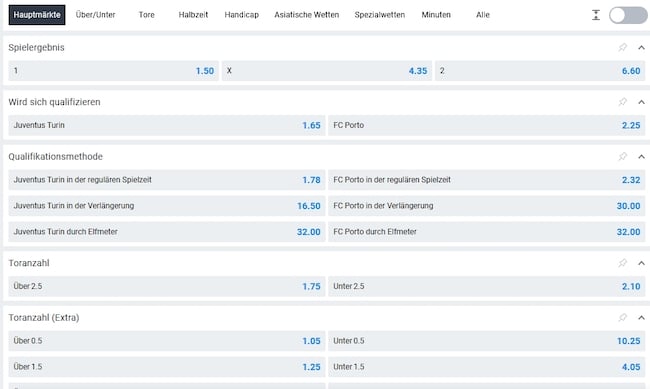Select the Hauptmärkte tab
The image size is (650, 389).
[37, 15]
